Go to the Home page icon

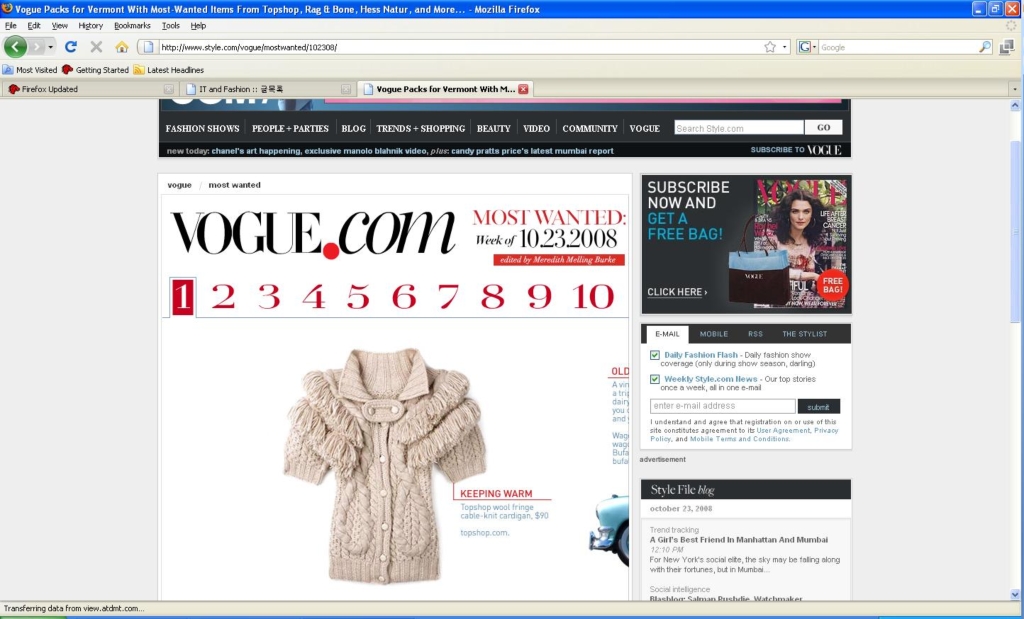pyautogui.click(x=121, y=47)
